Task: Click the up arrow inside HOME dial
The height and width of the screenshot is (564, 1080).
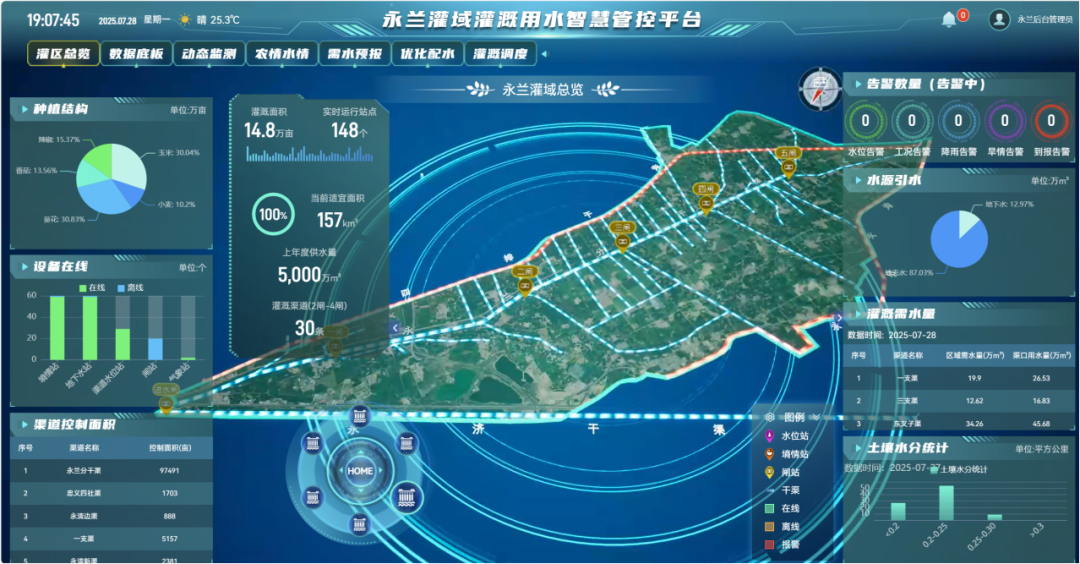Action: (360, 450)
